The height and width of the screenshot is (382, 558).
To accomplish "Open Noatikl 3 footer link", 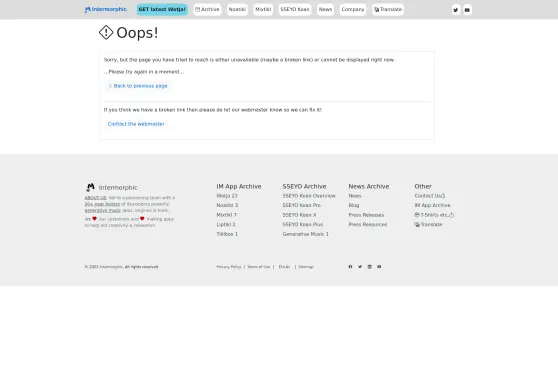I will (227, 205).
